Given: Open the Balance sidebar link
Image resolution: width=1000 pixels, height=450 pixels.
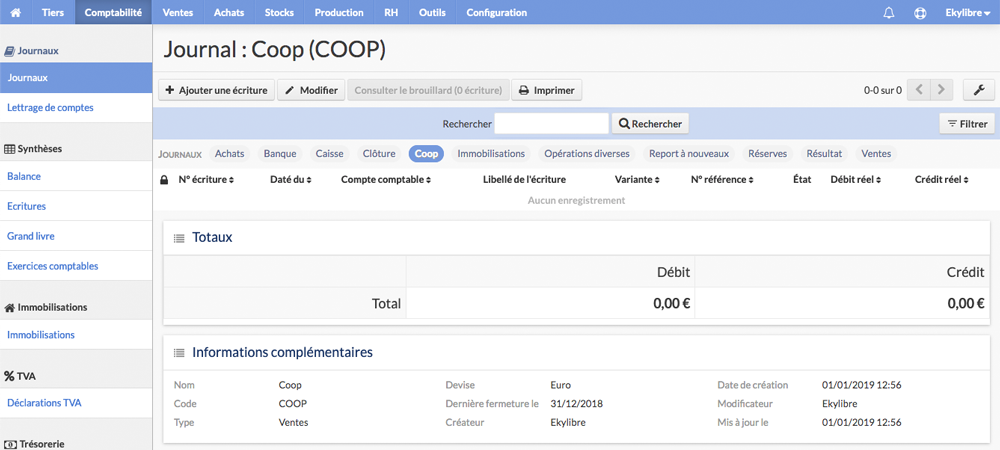Looking at the screenshot, I should click(76, 177).
